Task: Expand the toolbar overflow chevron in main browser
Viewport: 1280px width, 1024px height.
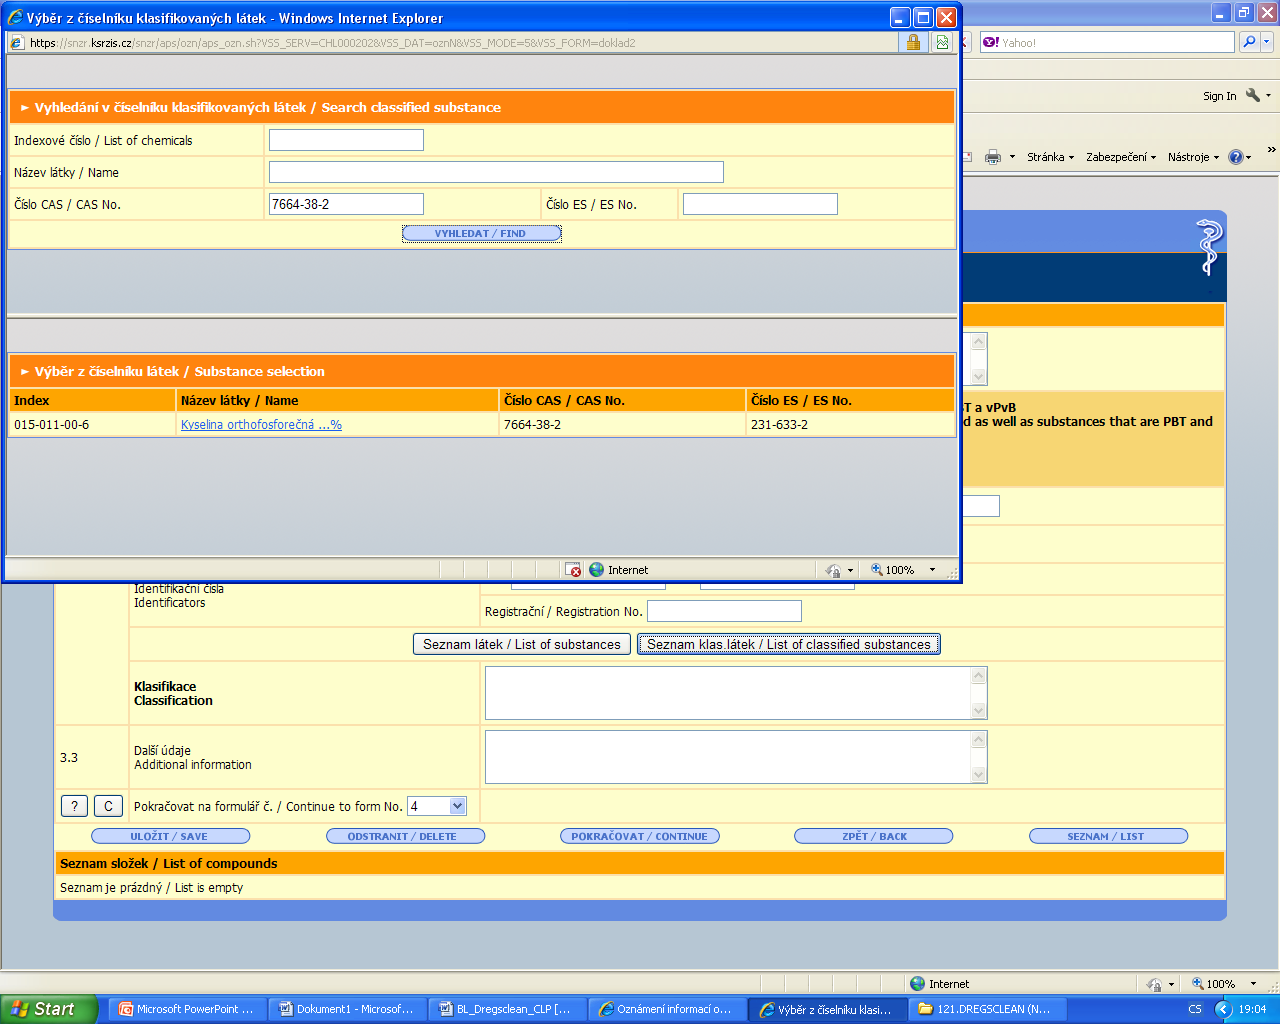Action: (x=1271, y=149)
